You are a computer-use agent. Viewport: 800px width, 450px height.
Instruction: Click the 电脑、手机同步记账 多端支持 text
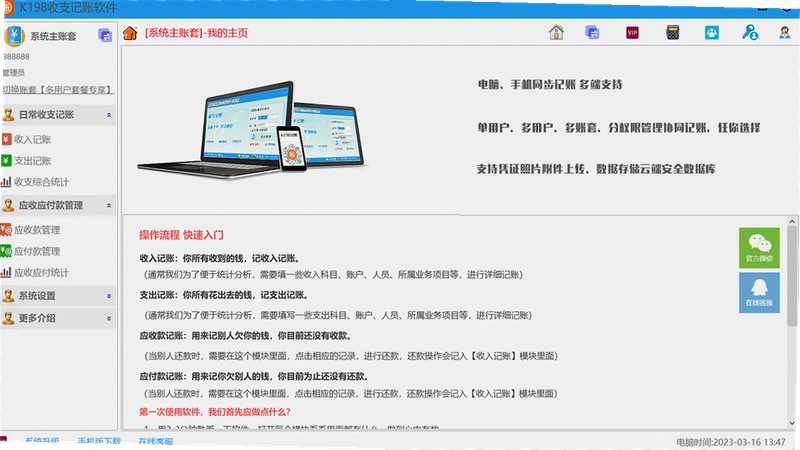(550, 85)
